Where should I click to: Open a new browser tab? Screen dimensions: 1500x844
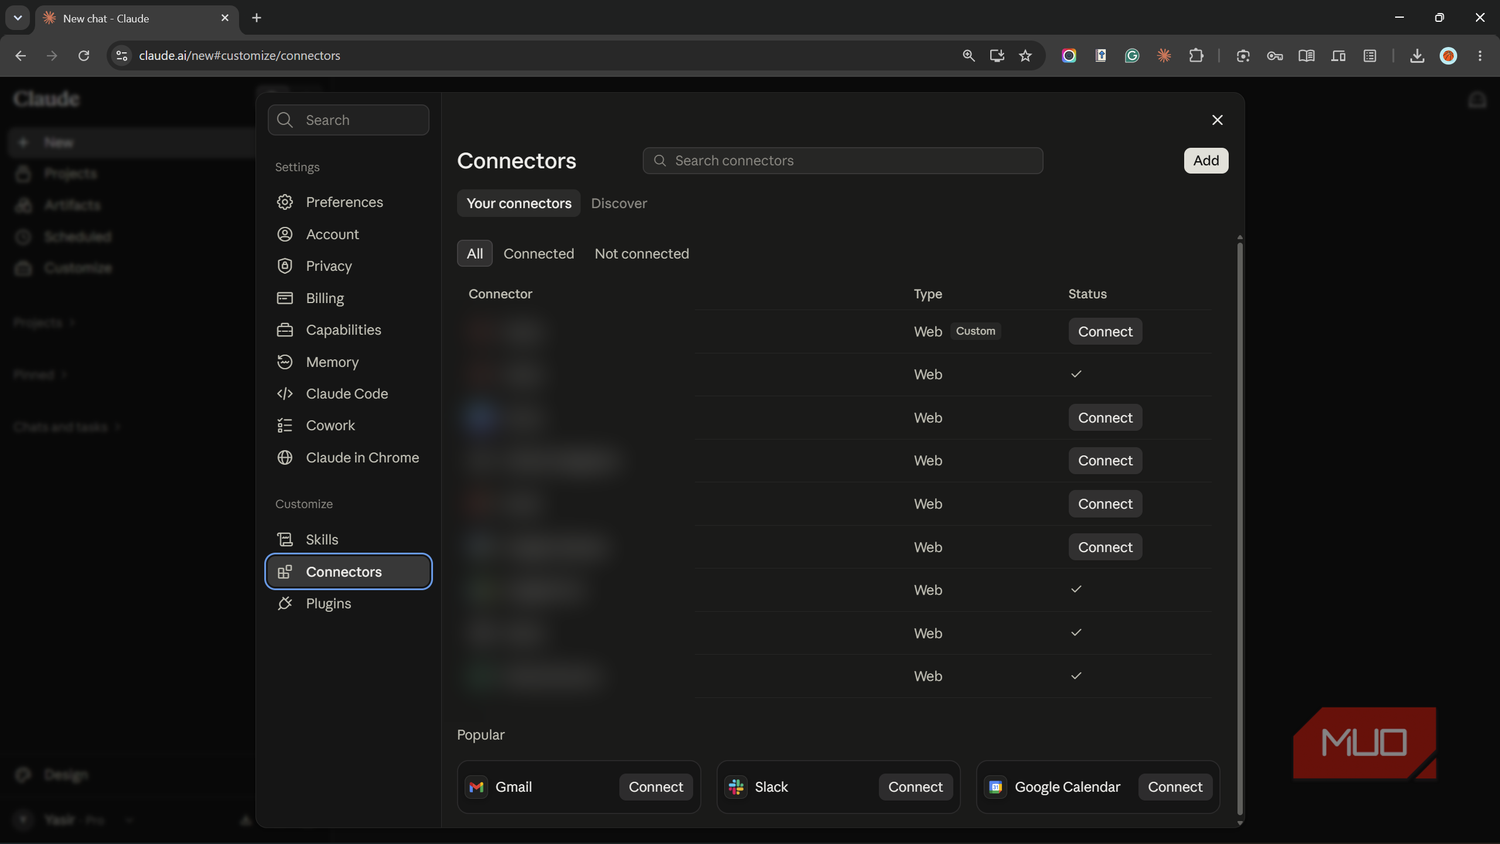pos(257,18)
